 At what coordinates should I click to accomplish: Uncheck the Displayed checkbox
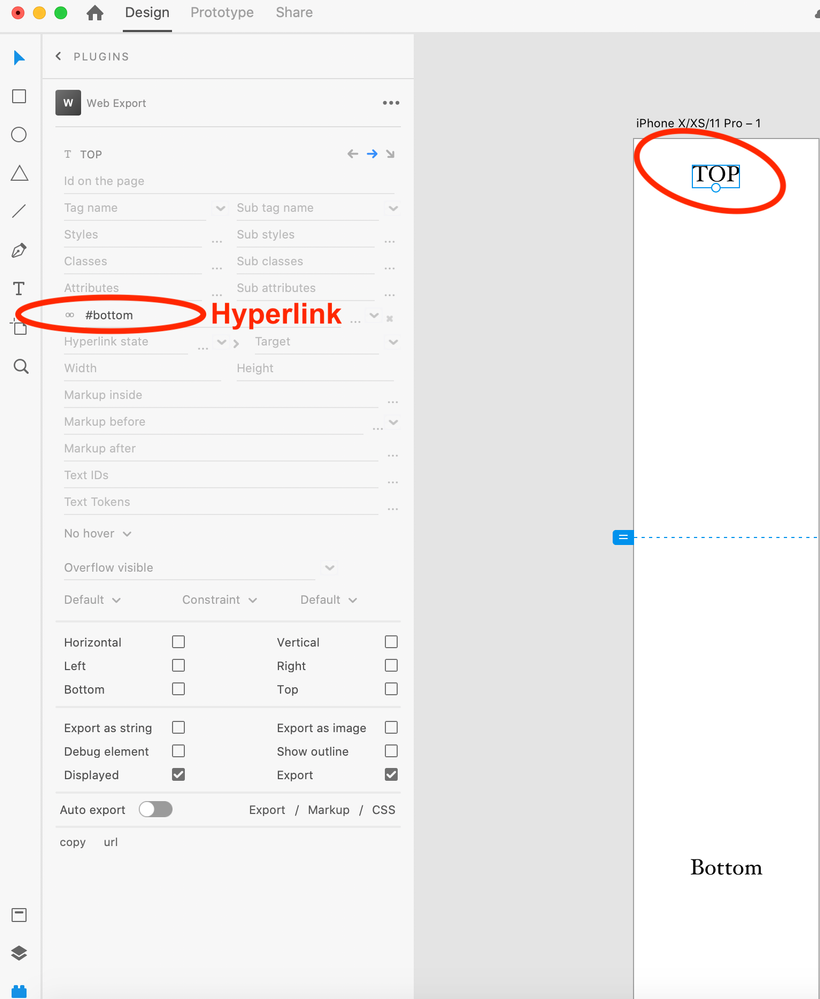point(178,775)
